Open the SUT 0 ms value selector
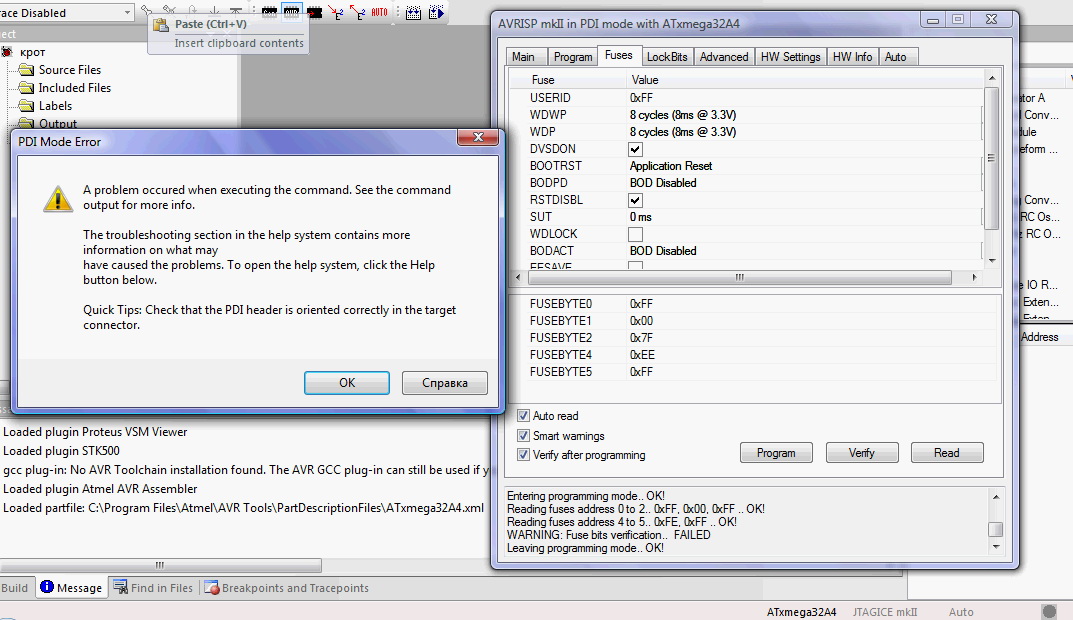Viewport: 1073px width, 620px height. pos(805,217)
